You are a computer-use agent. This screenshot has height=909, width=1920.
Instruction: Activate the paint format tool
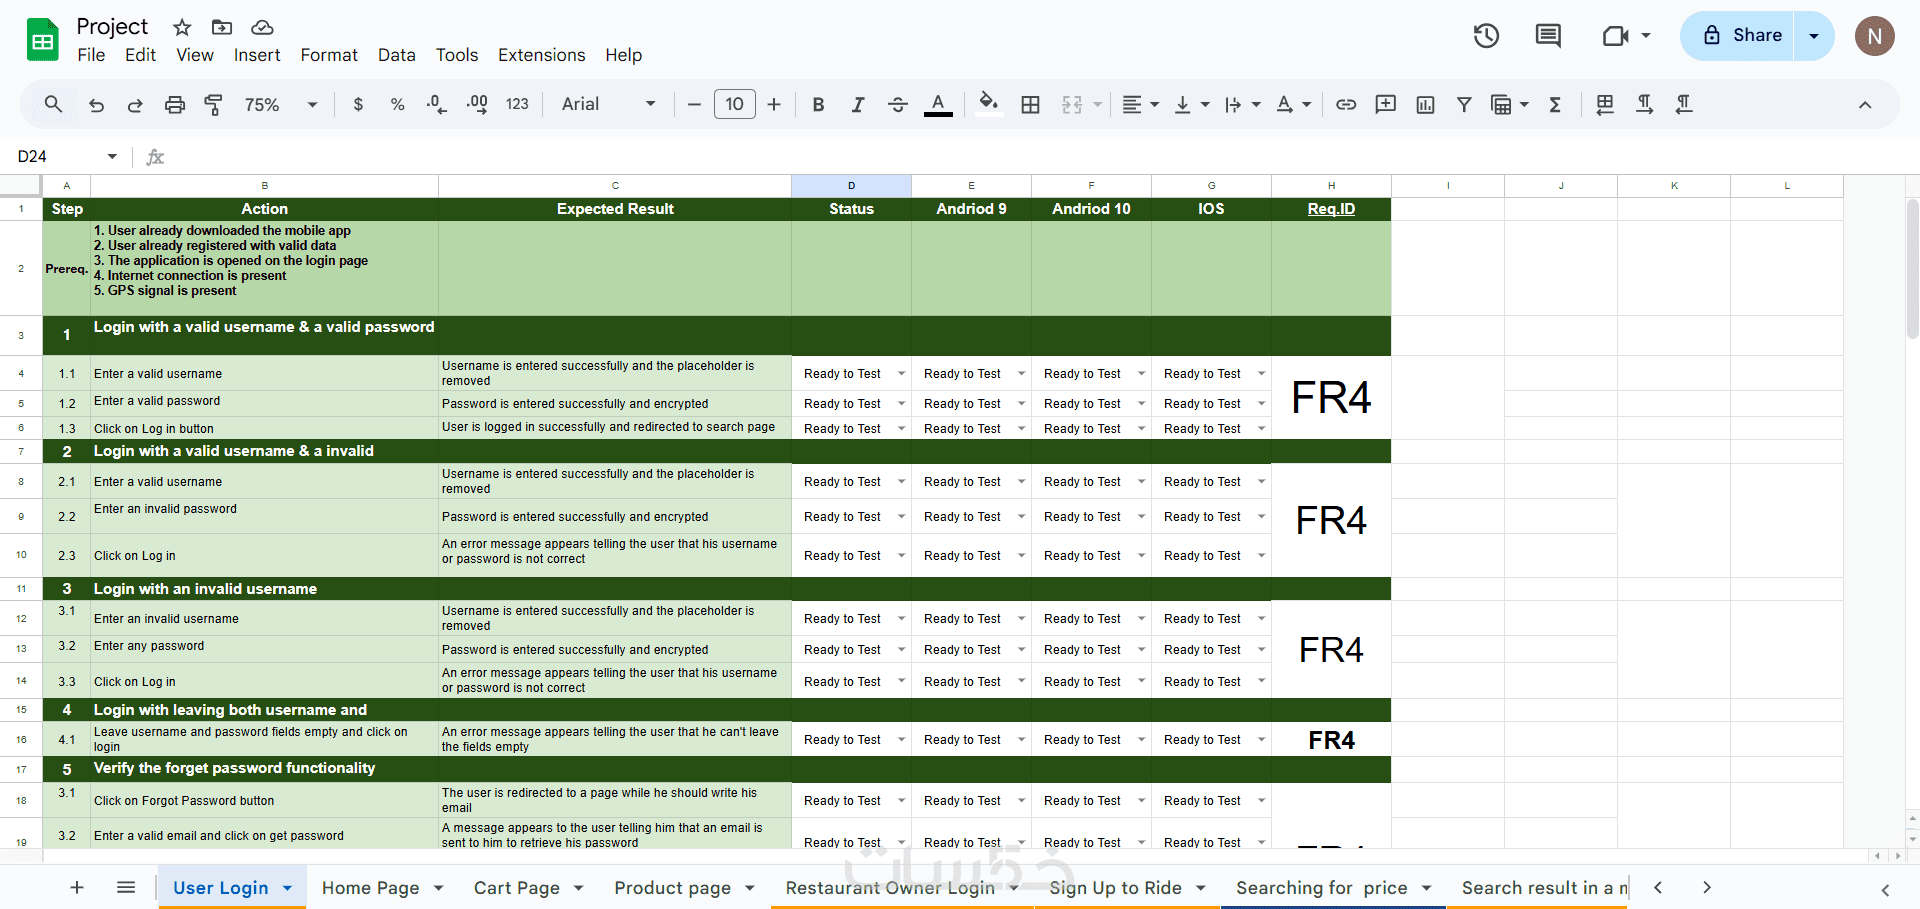point(213,105)
